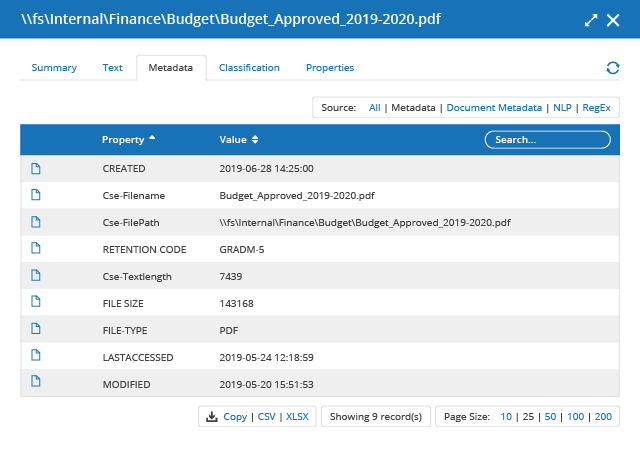Switch to the Summary tab
Screen dimensions: 640x450
54,68
